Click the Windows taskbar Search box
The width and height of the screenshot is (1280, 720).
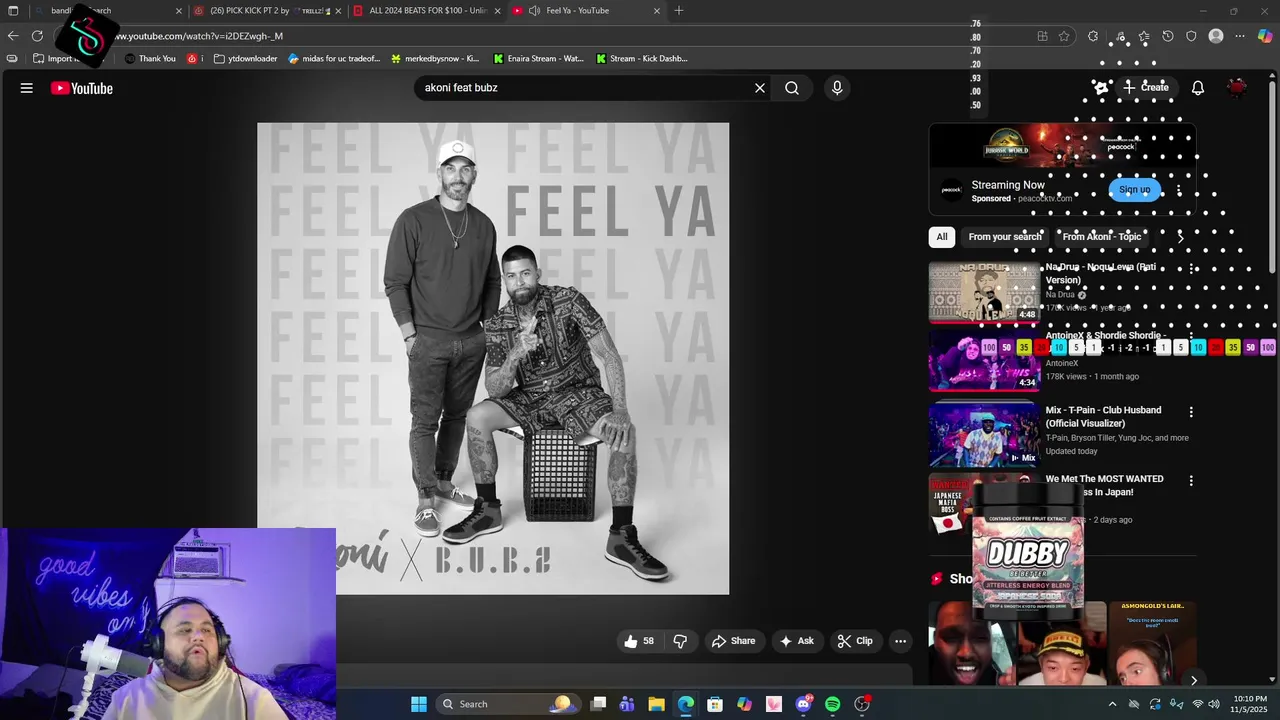tap(506, 704)
